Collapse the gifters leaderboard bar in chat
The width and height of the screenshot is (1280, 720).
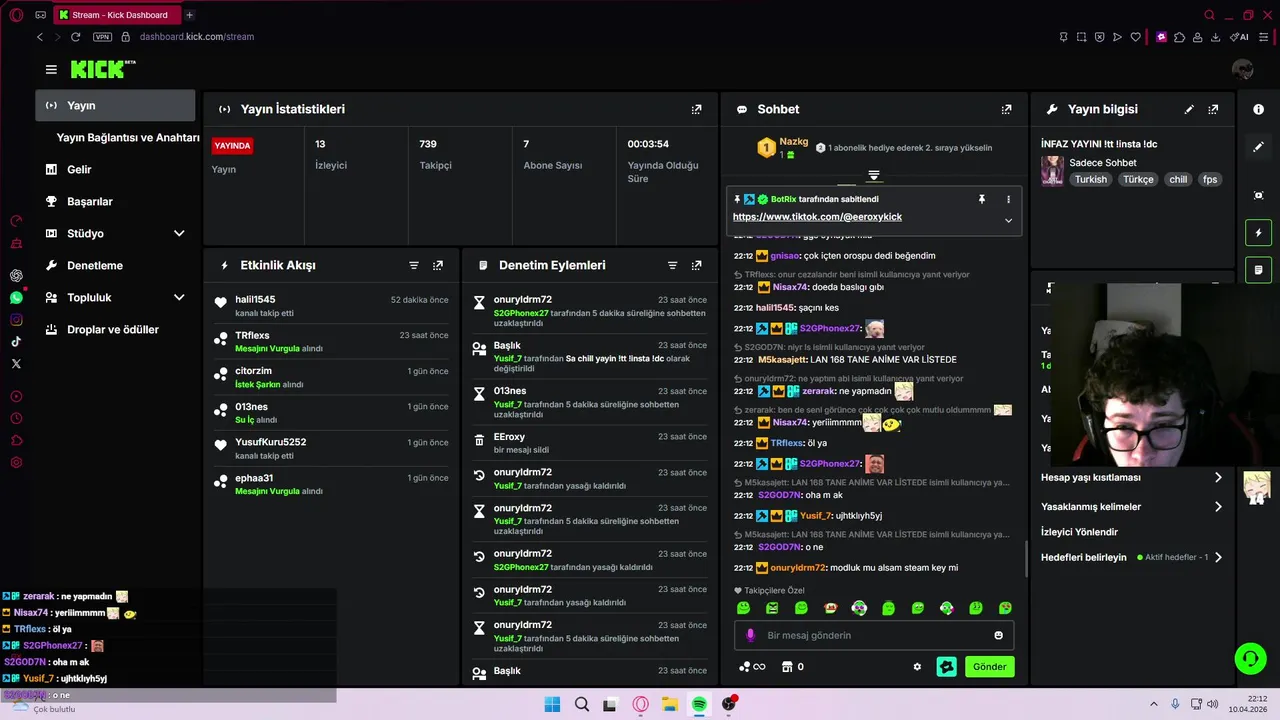873,176
